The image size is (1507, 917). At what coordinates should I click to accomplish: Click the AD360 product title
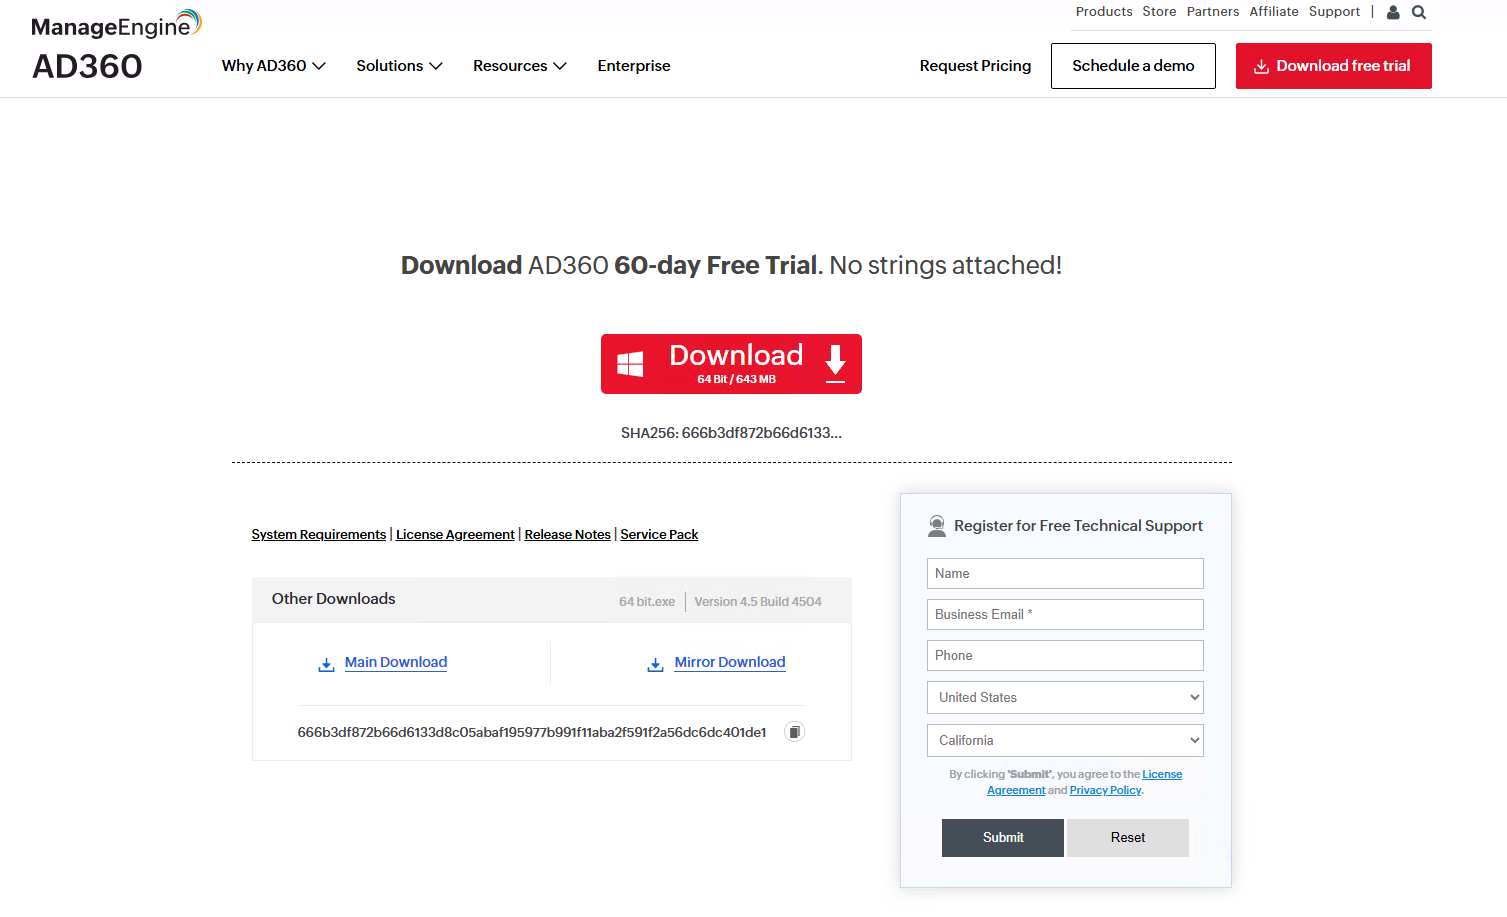(87, 67)
